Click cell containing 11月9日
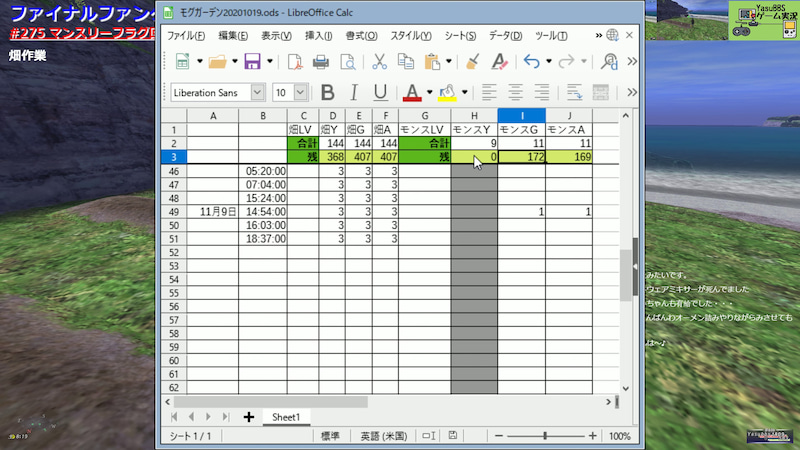The width and height of the screenshot is (800, 450). pyautogui.click(x=213, y=212)
